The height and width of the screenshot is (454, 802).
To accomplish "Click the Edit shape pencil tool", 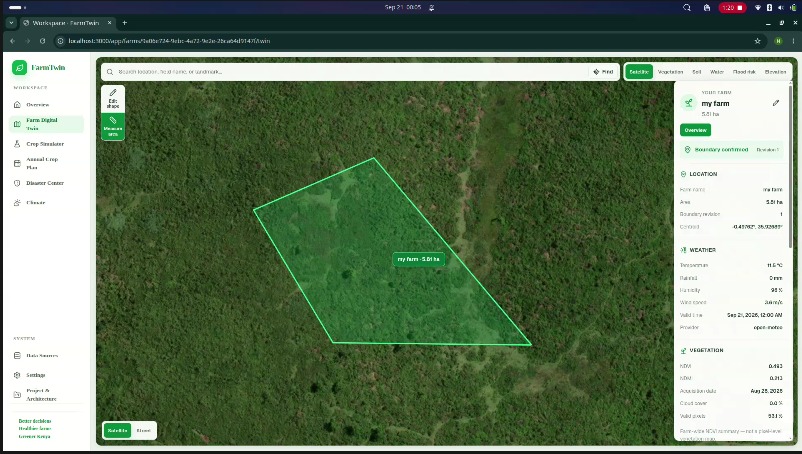I will click(x=113, y=99).
